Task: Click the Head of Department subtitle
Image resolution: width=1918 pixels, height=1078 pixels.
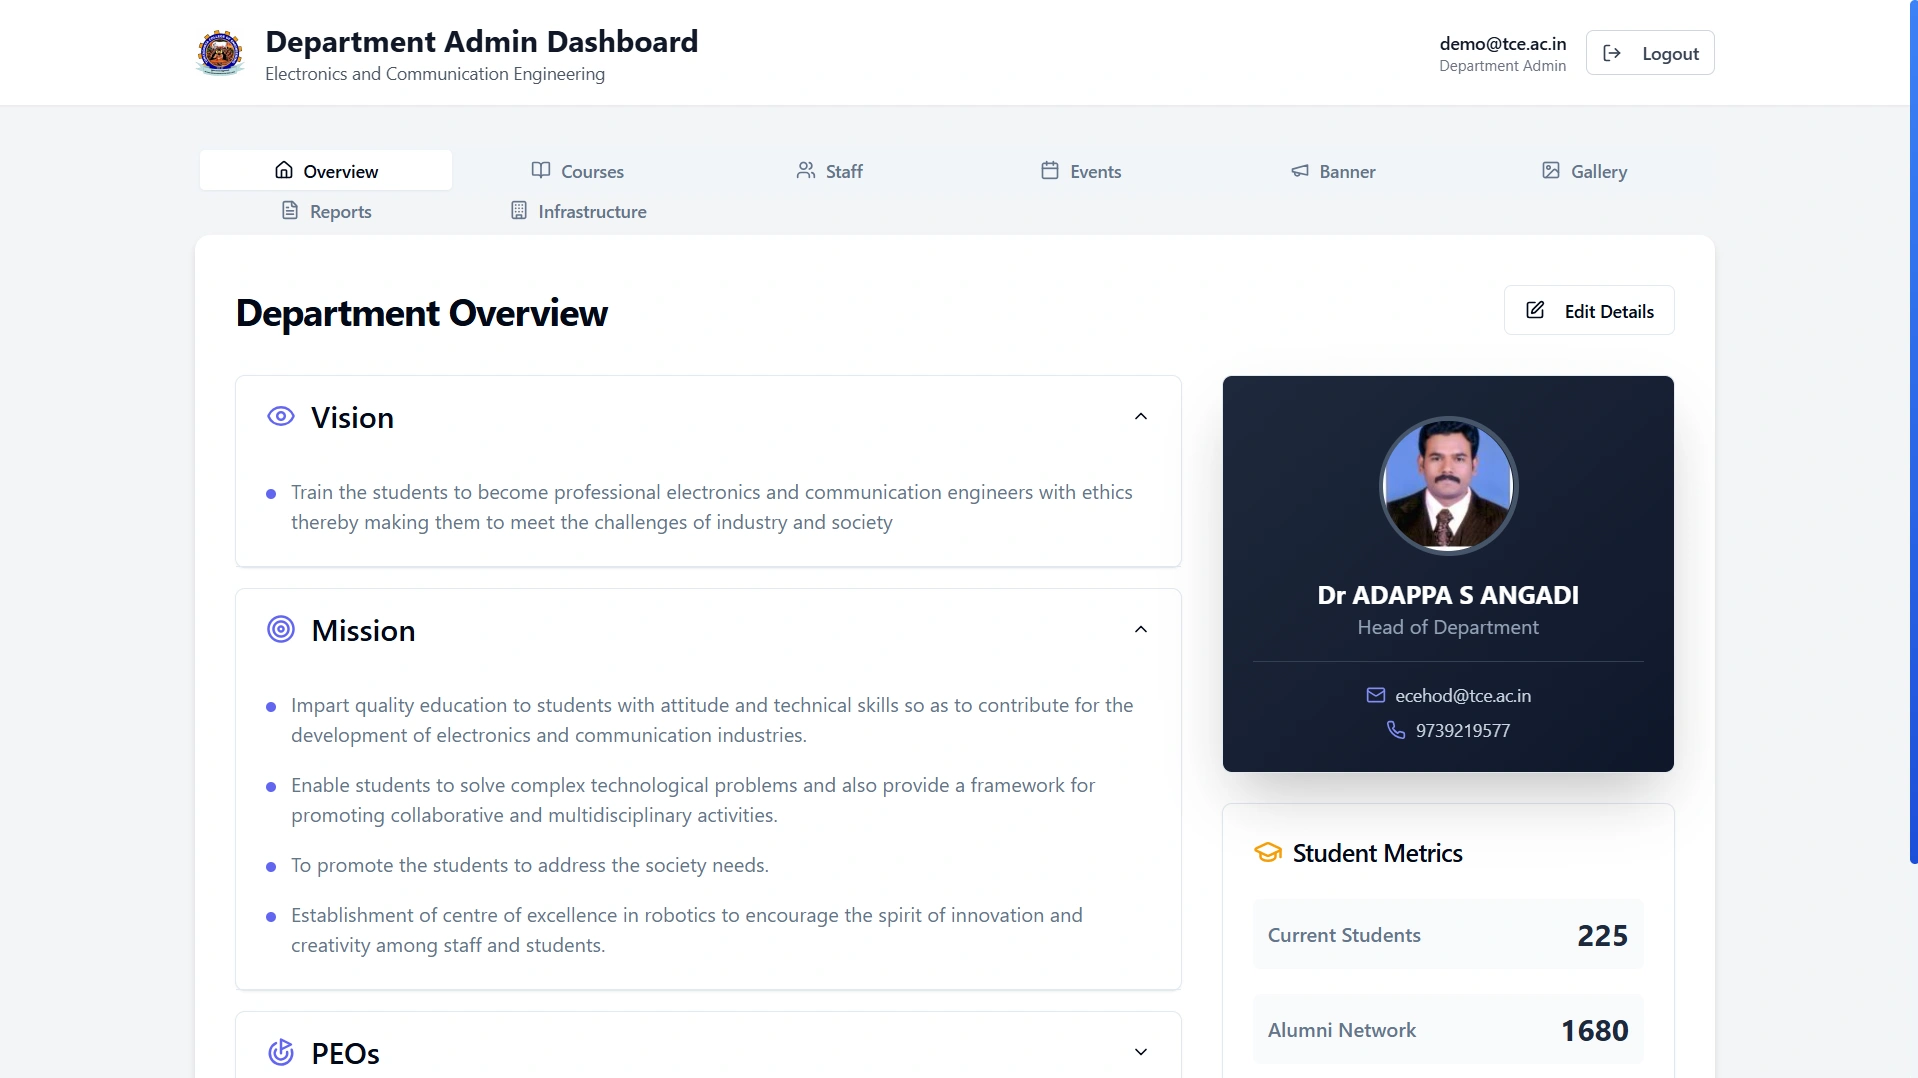Action: [1448, 627]
